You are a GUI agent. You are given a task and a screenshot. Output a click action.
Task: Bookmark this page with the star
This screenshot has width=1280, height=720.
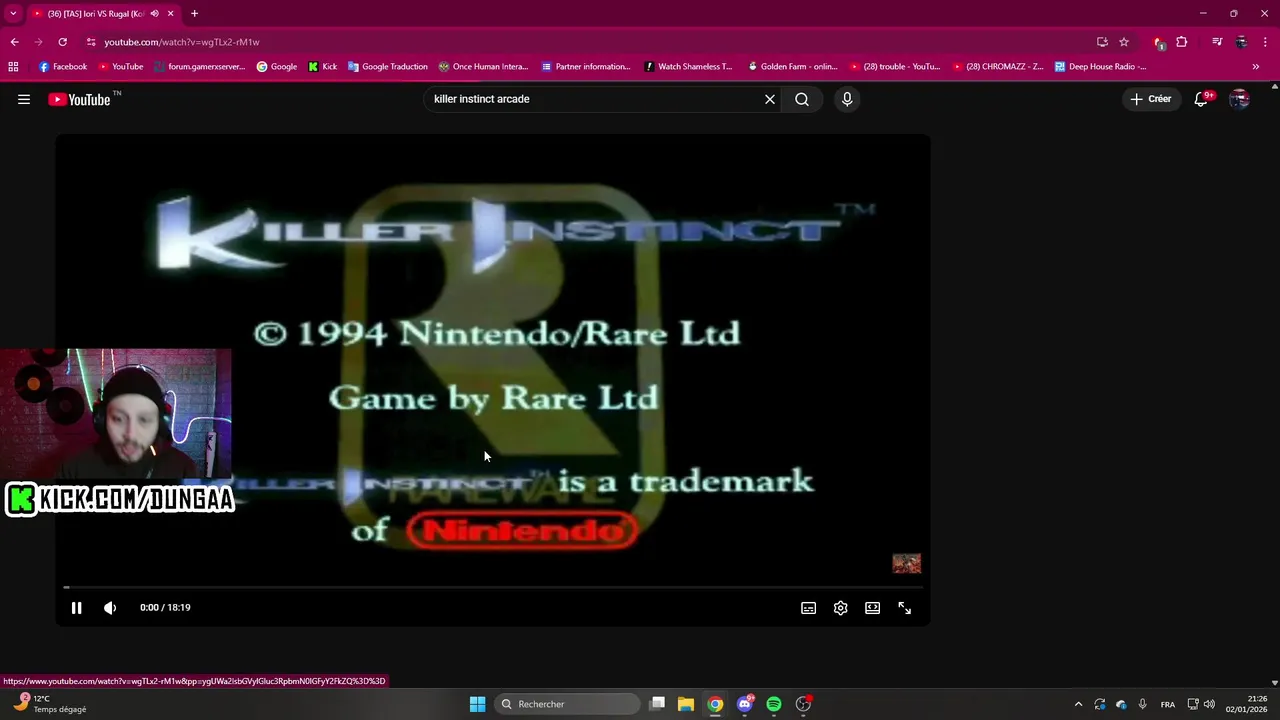point(1124,42)
